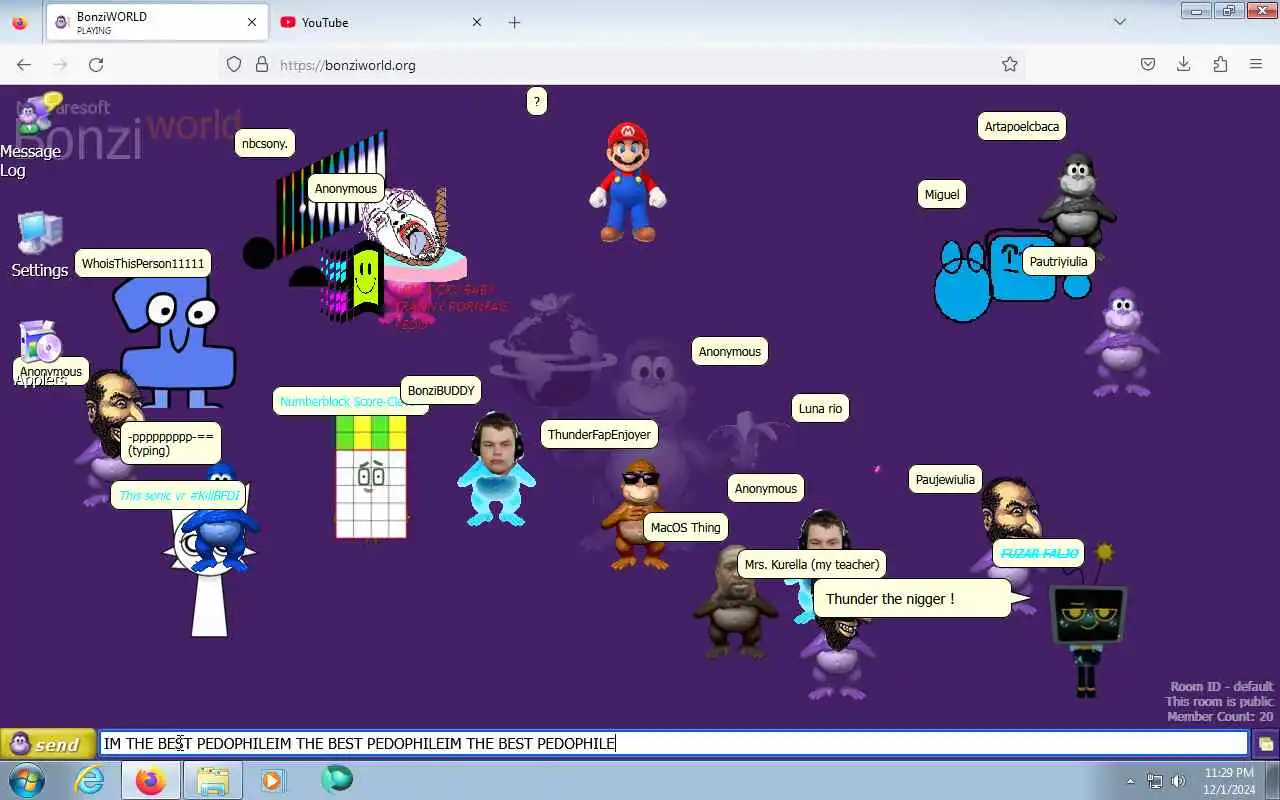The height and width of the screenshot is (800, 1280).
Task: Open the Windows Start menu
Action: coord(26,780)
